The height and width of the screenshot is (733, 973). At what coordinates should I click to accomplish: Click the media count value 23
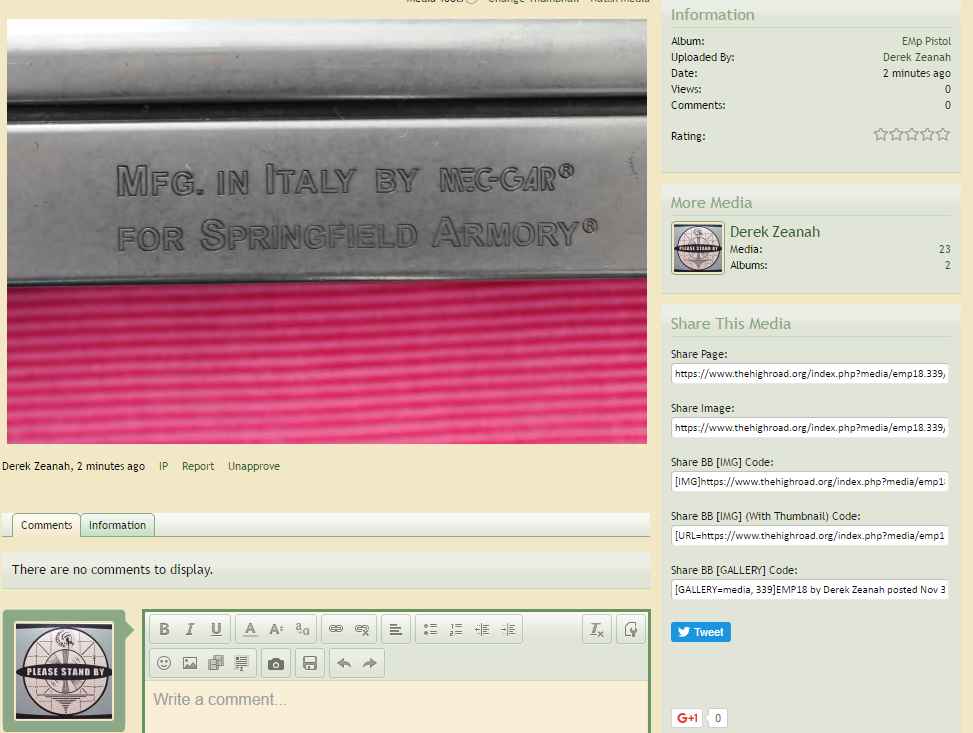point(944,249)
